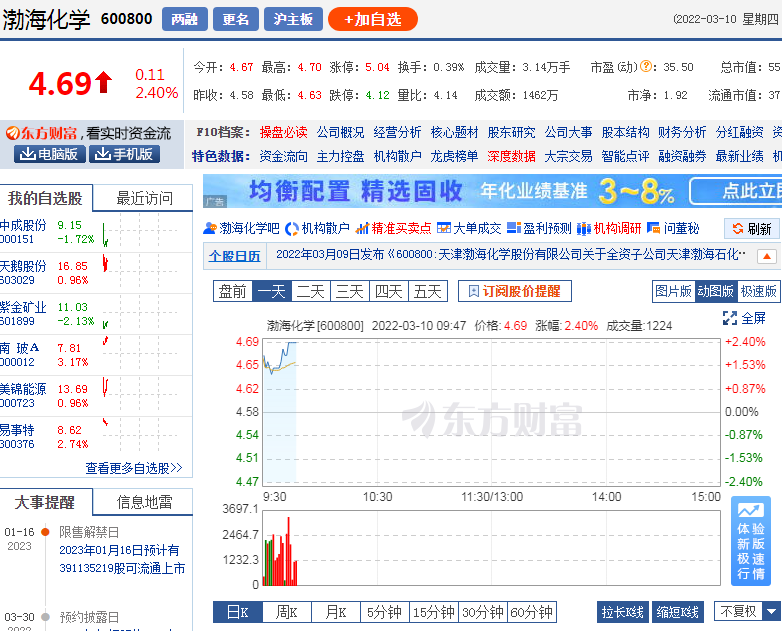The height and width of the screenshot is (631, 782).
Task: Select 月K chart tab
Action: click(336, 612)
